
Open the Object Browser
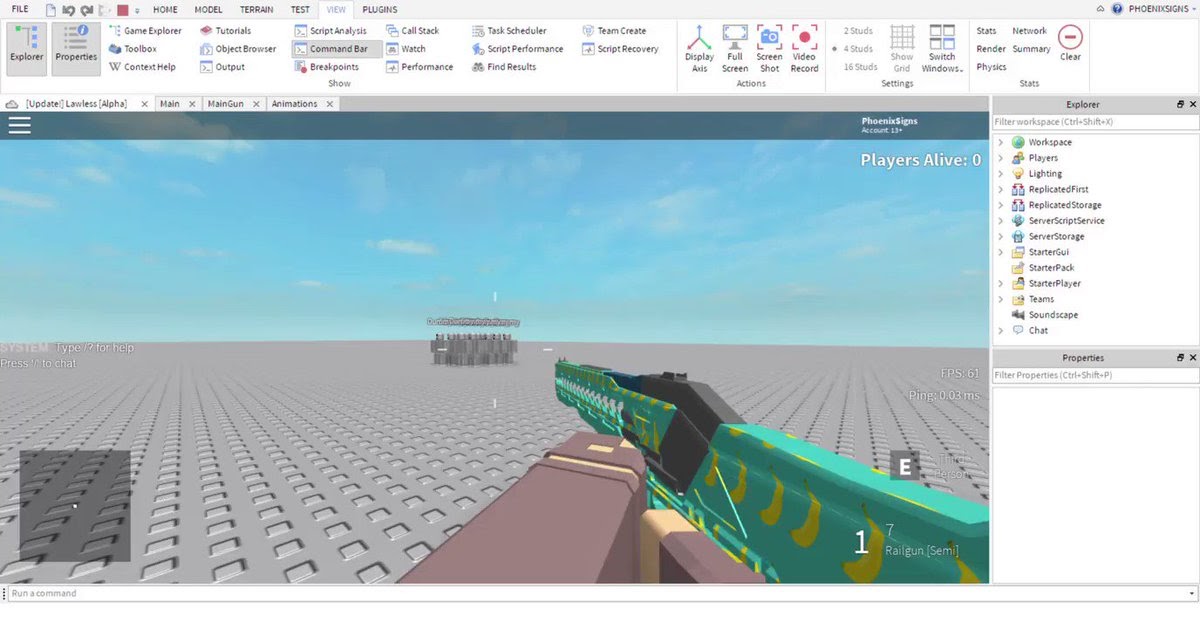point(238,49)
